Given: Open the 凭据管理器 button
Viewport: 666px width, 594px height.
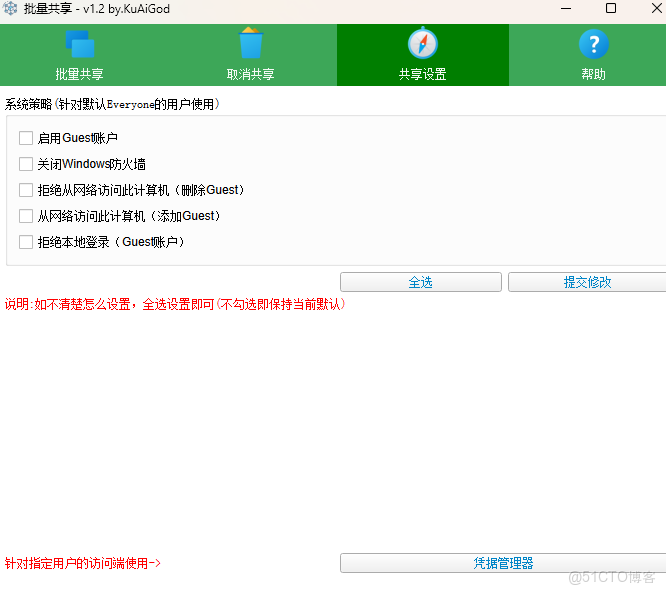Looking at the screenshot, I should (503, 563).
